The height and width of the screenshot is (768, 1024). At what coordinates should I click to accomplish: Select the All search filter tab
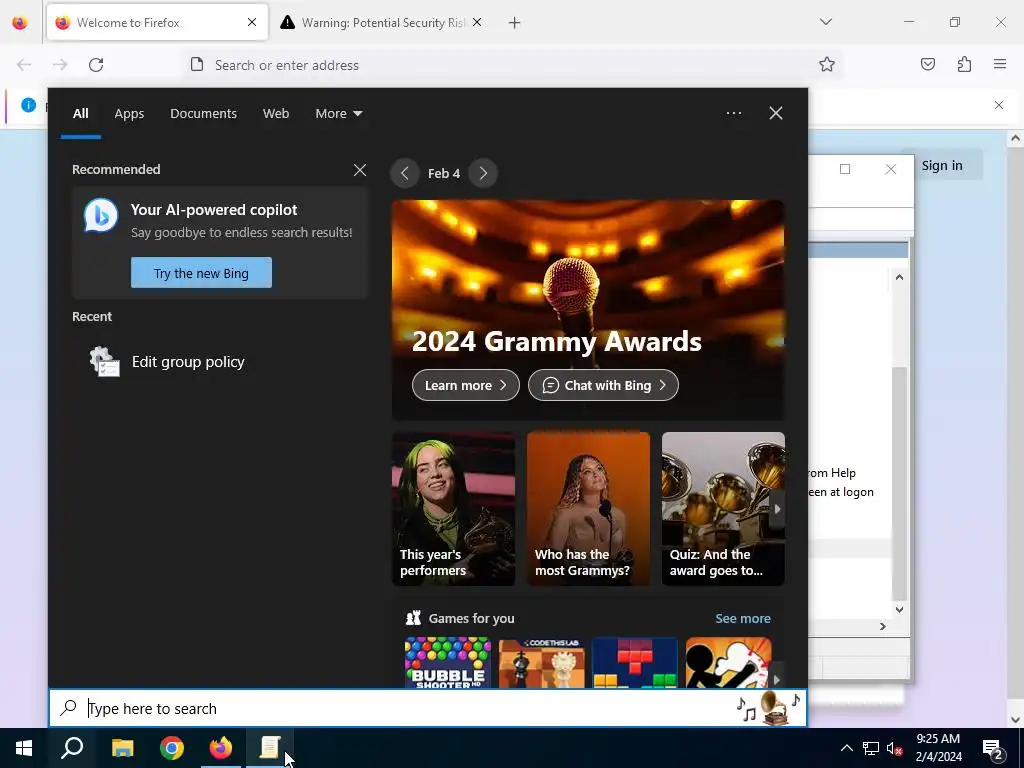coord(80,114)
